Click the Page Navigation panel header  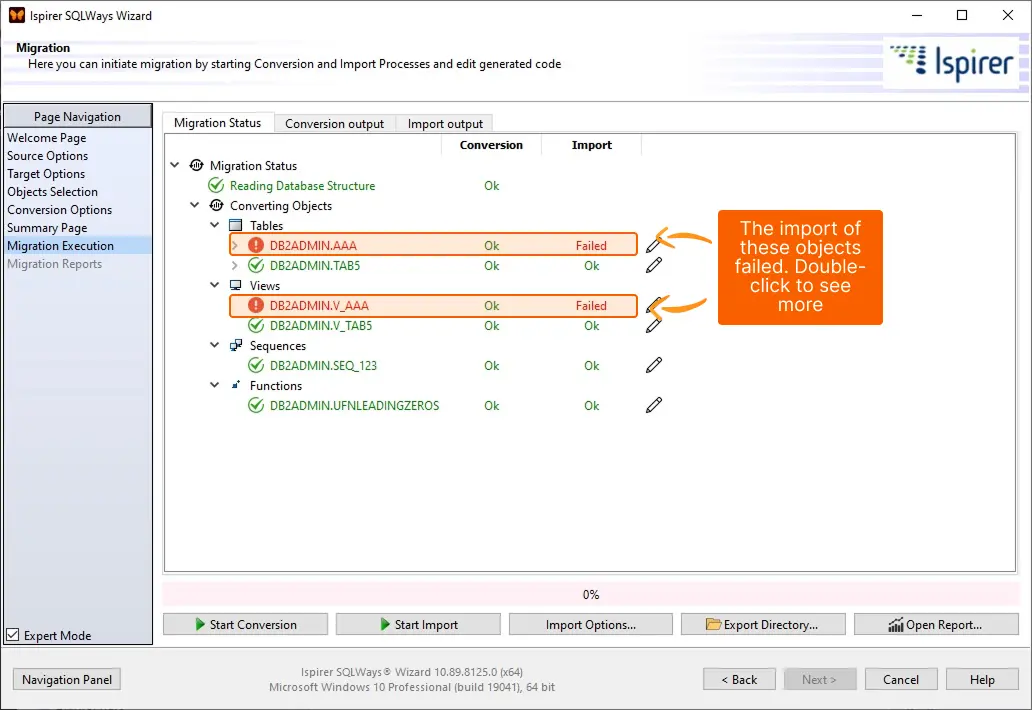(78, 116)
